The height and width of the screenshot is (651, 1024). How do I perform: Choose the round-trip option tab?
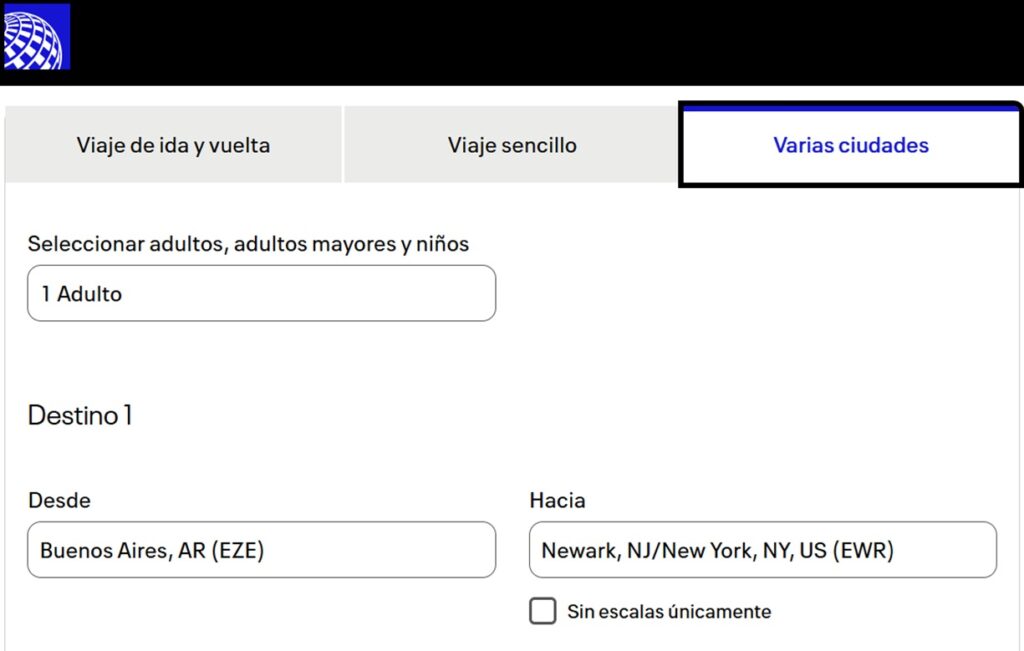point(173,145)
